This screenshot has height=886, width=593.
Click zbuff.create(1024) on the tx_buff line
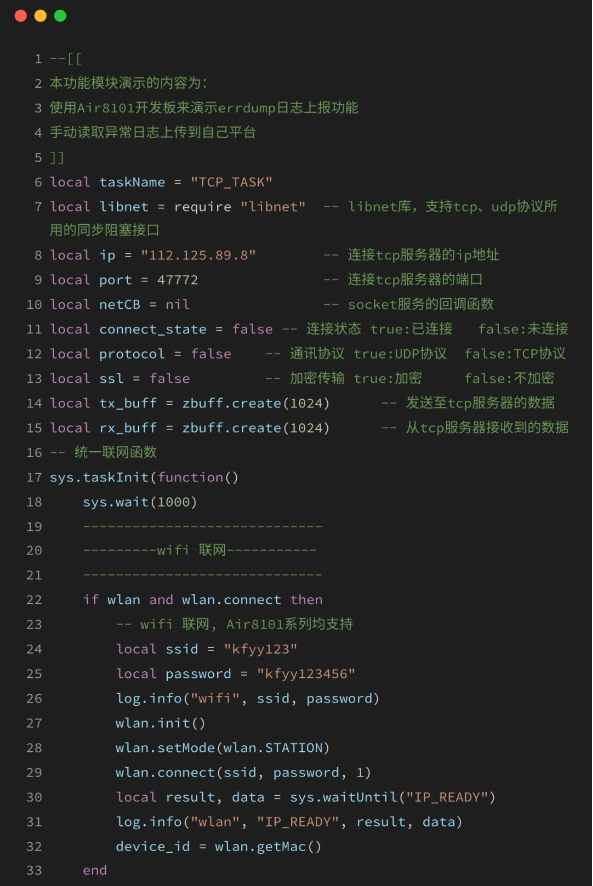click(x=256, y=403)
